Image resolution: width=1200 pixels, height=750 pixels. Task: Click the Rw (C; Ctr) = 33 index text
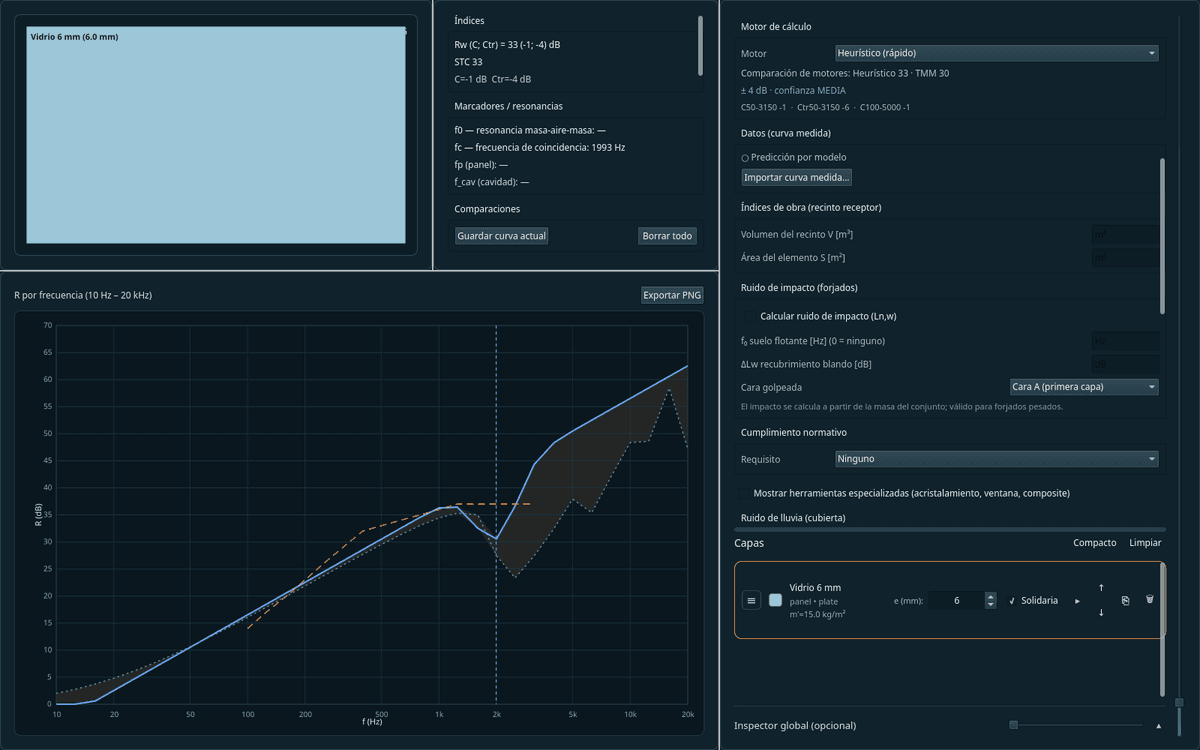(x=507, y=45)
